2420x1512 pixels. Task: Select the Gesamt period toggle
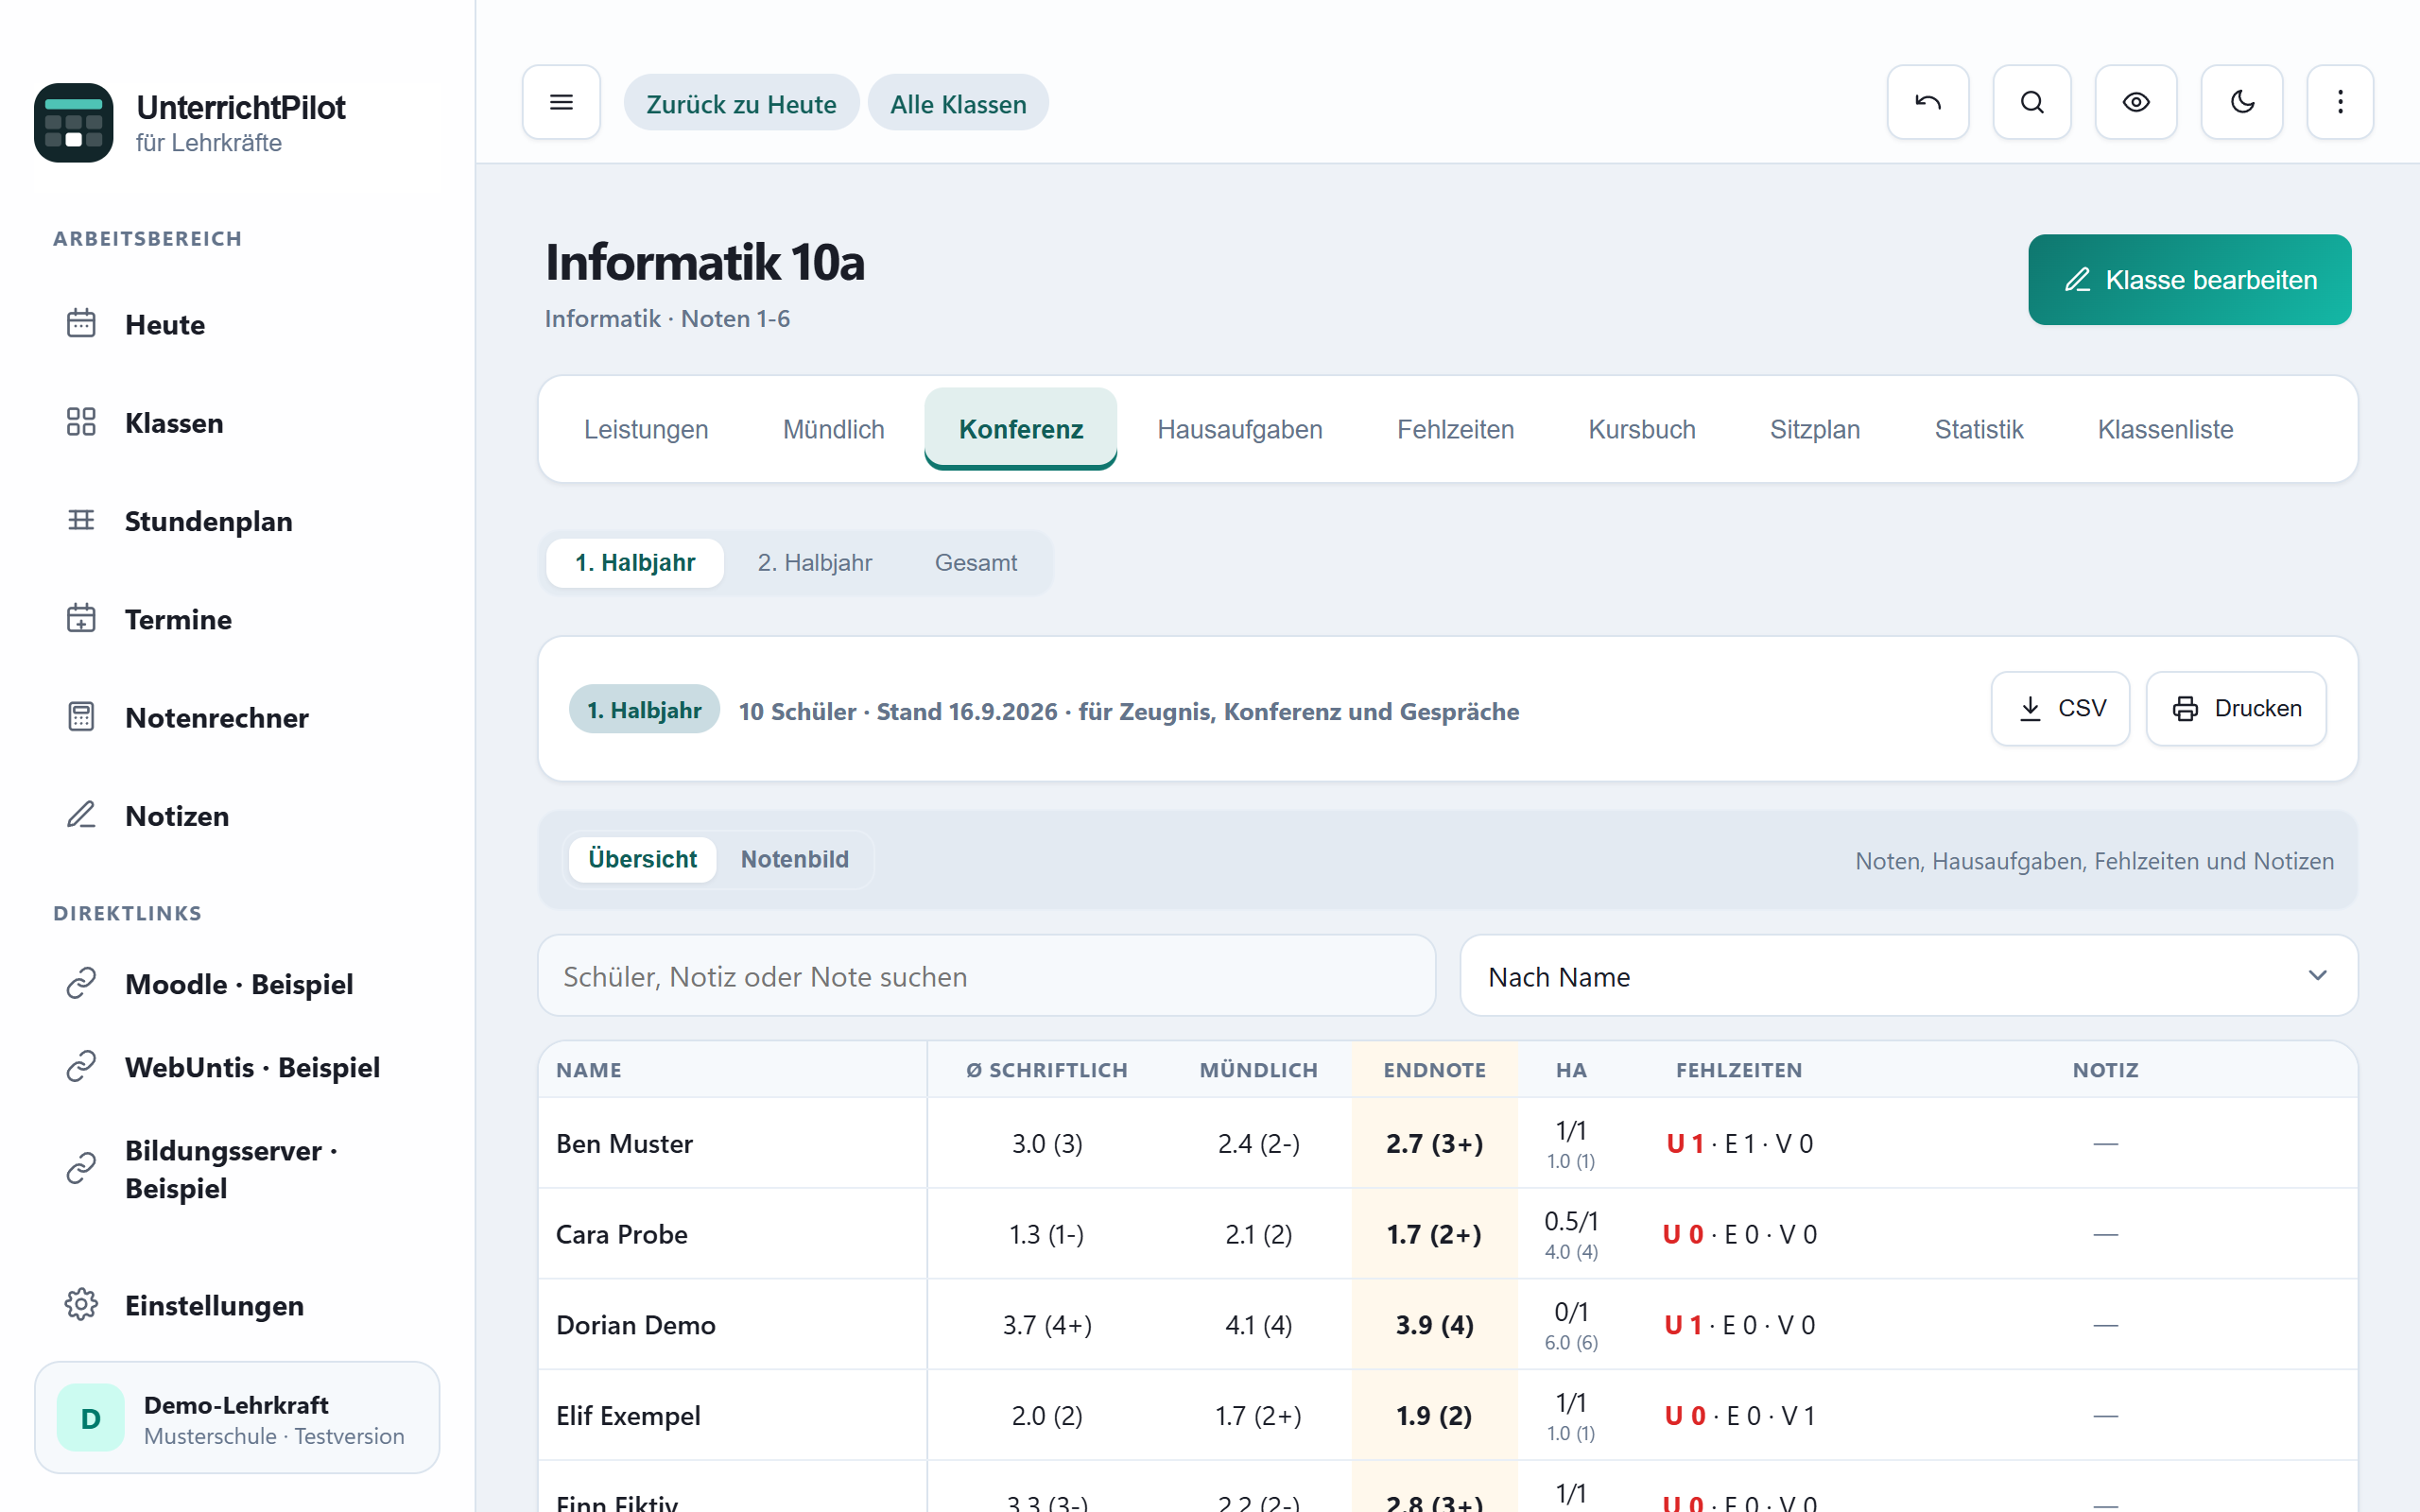[x=975, y=563]
